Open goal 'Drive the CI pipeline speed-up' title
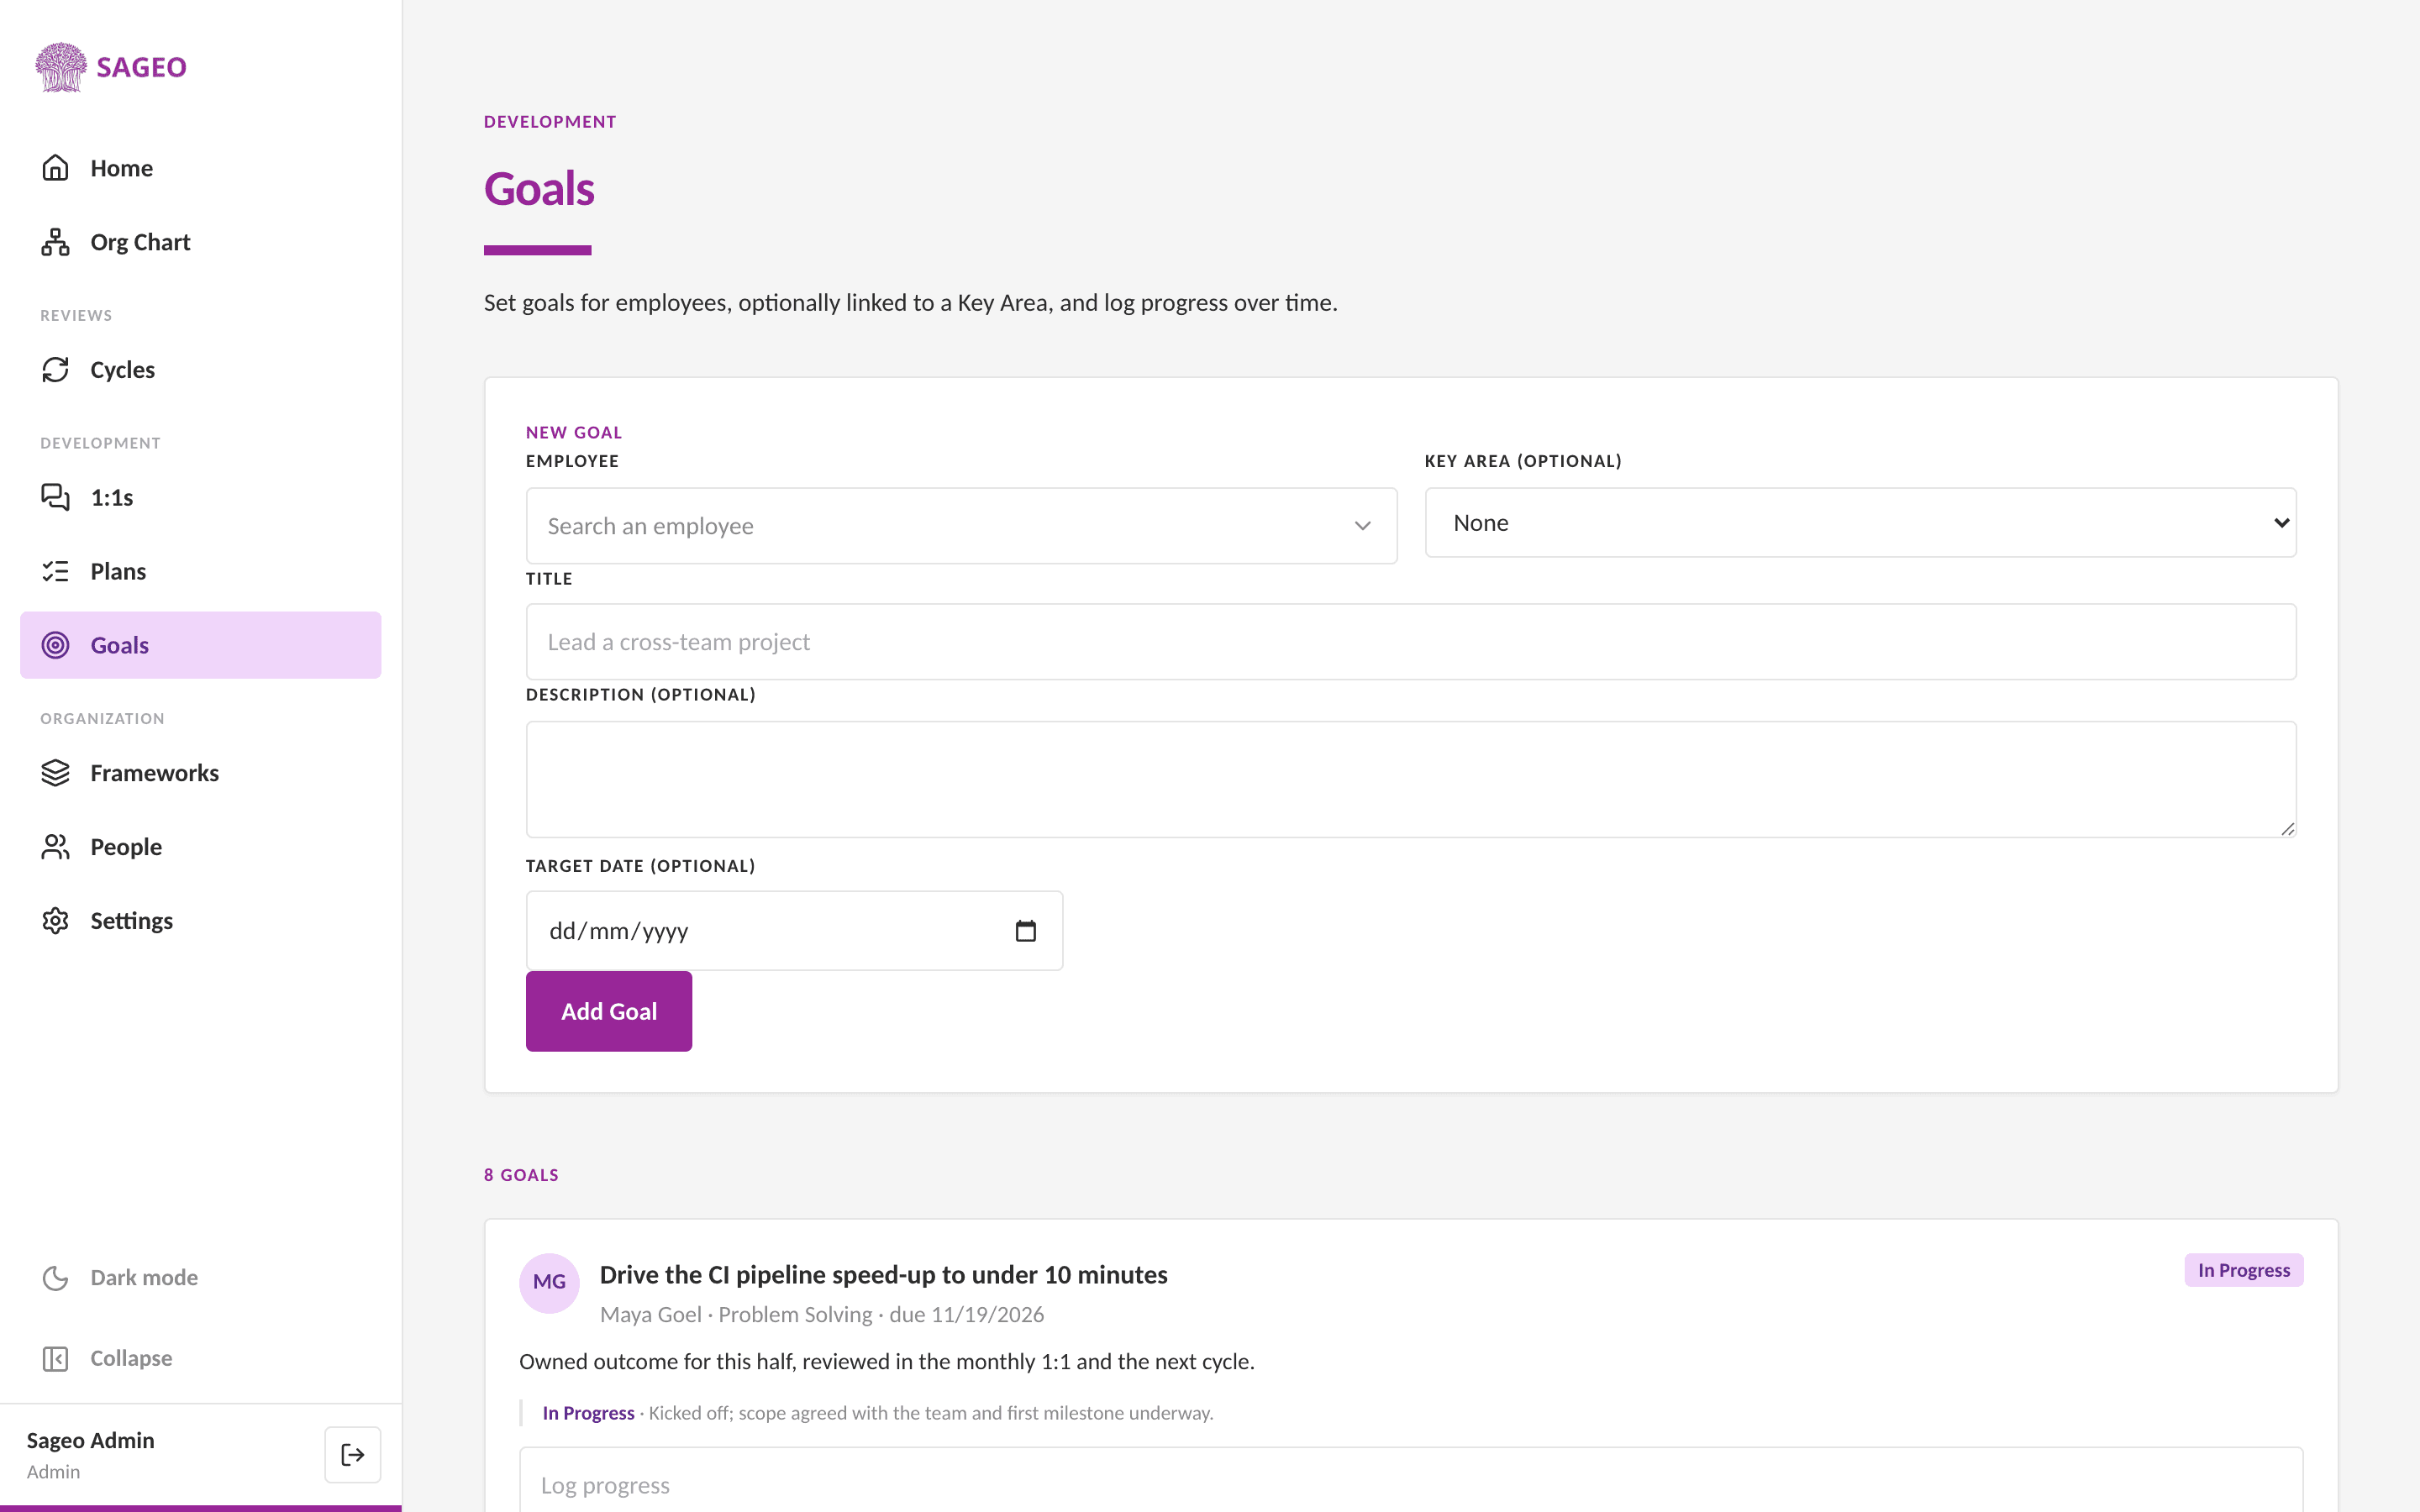This screenshot has height=1512, width=2420. pyautogui.click(x=883, y=1274)
